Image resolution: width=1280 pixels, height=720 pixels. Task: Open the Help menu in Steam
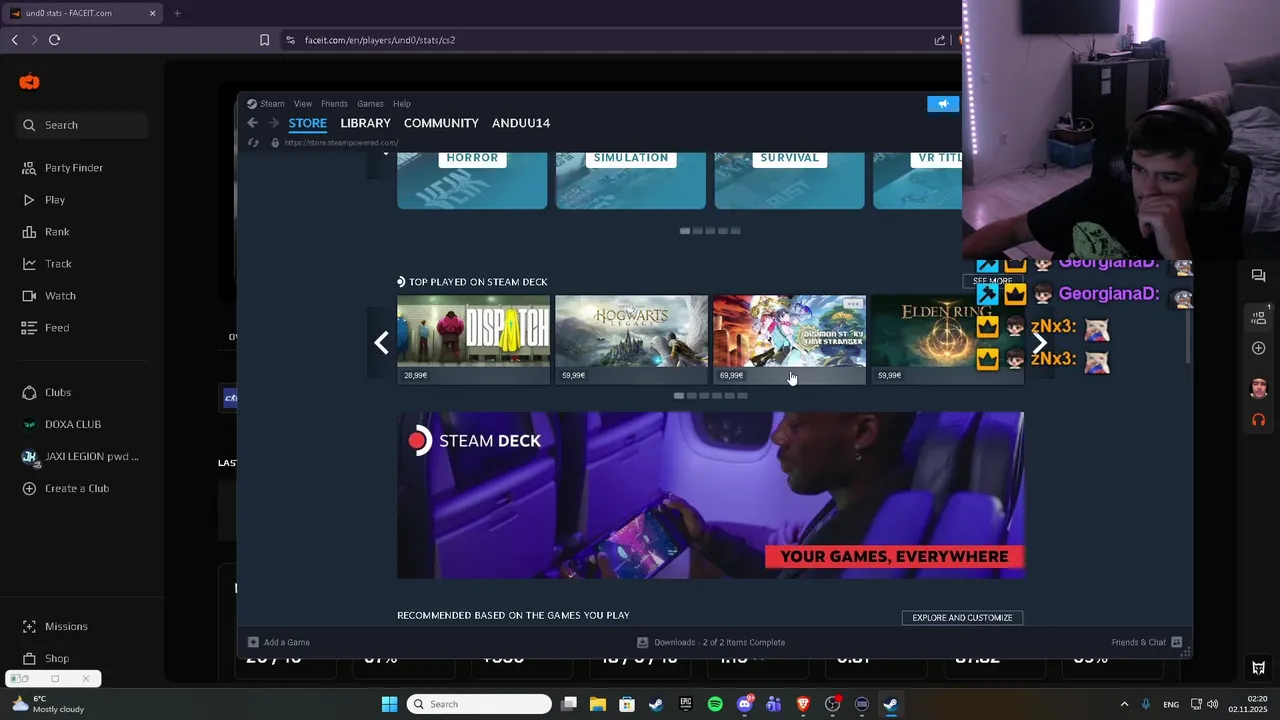pyautogui.click(x=402, y=104)
